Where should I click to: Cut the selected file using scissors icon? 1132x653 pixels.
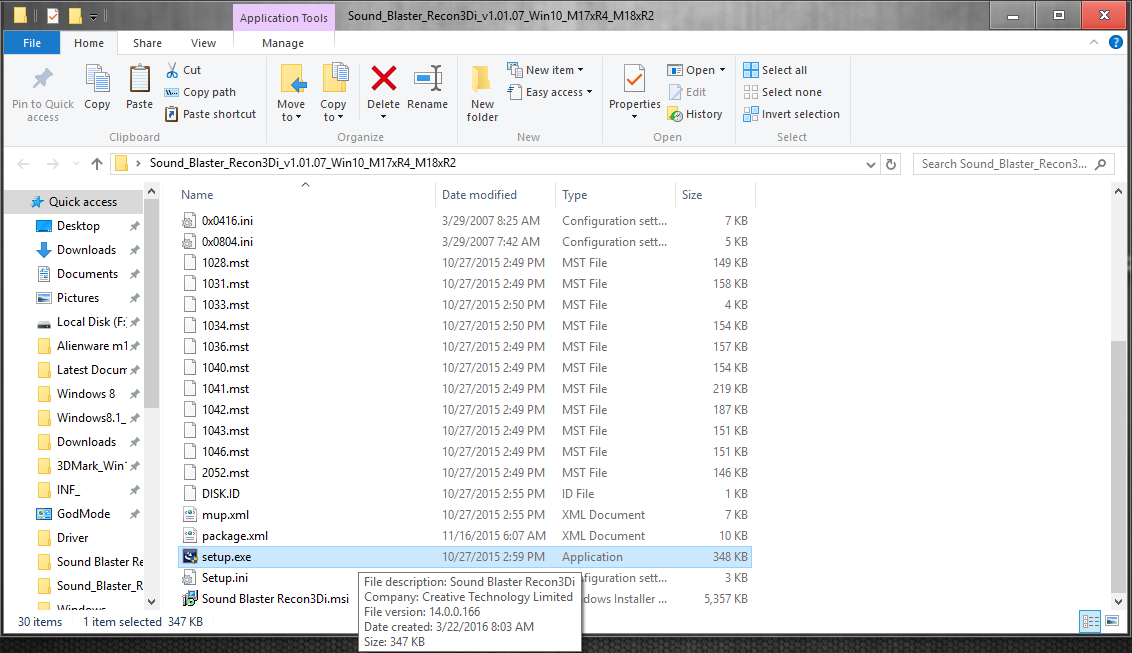click(172, 70)
